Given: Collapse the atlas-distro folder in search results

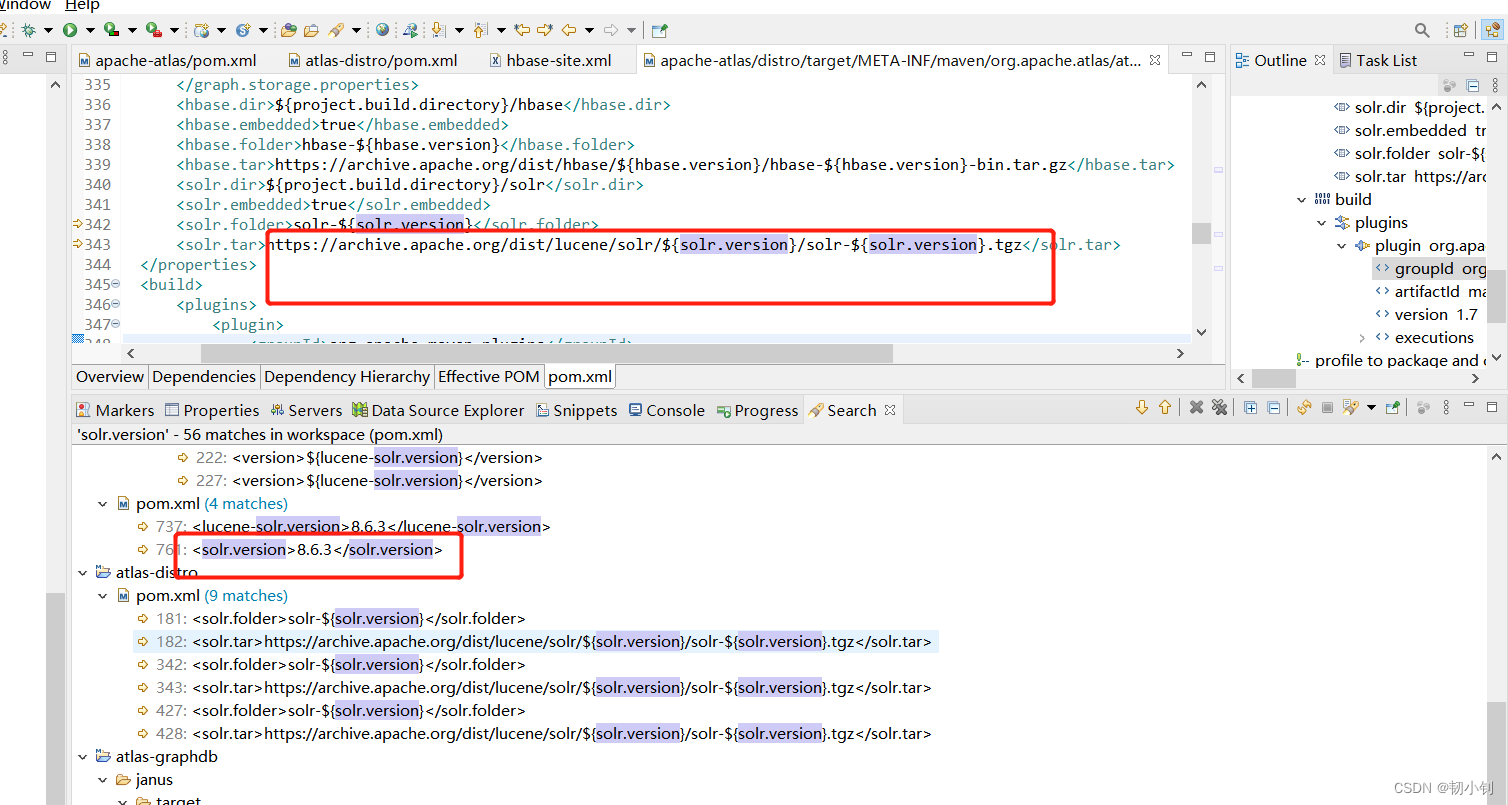Looking at the screenshot, I should point(83,573).
